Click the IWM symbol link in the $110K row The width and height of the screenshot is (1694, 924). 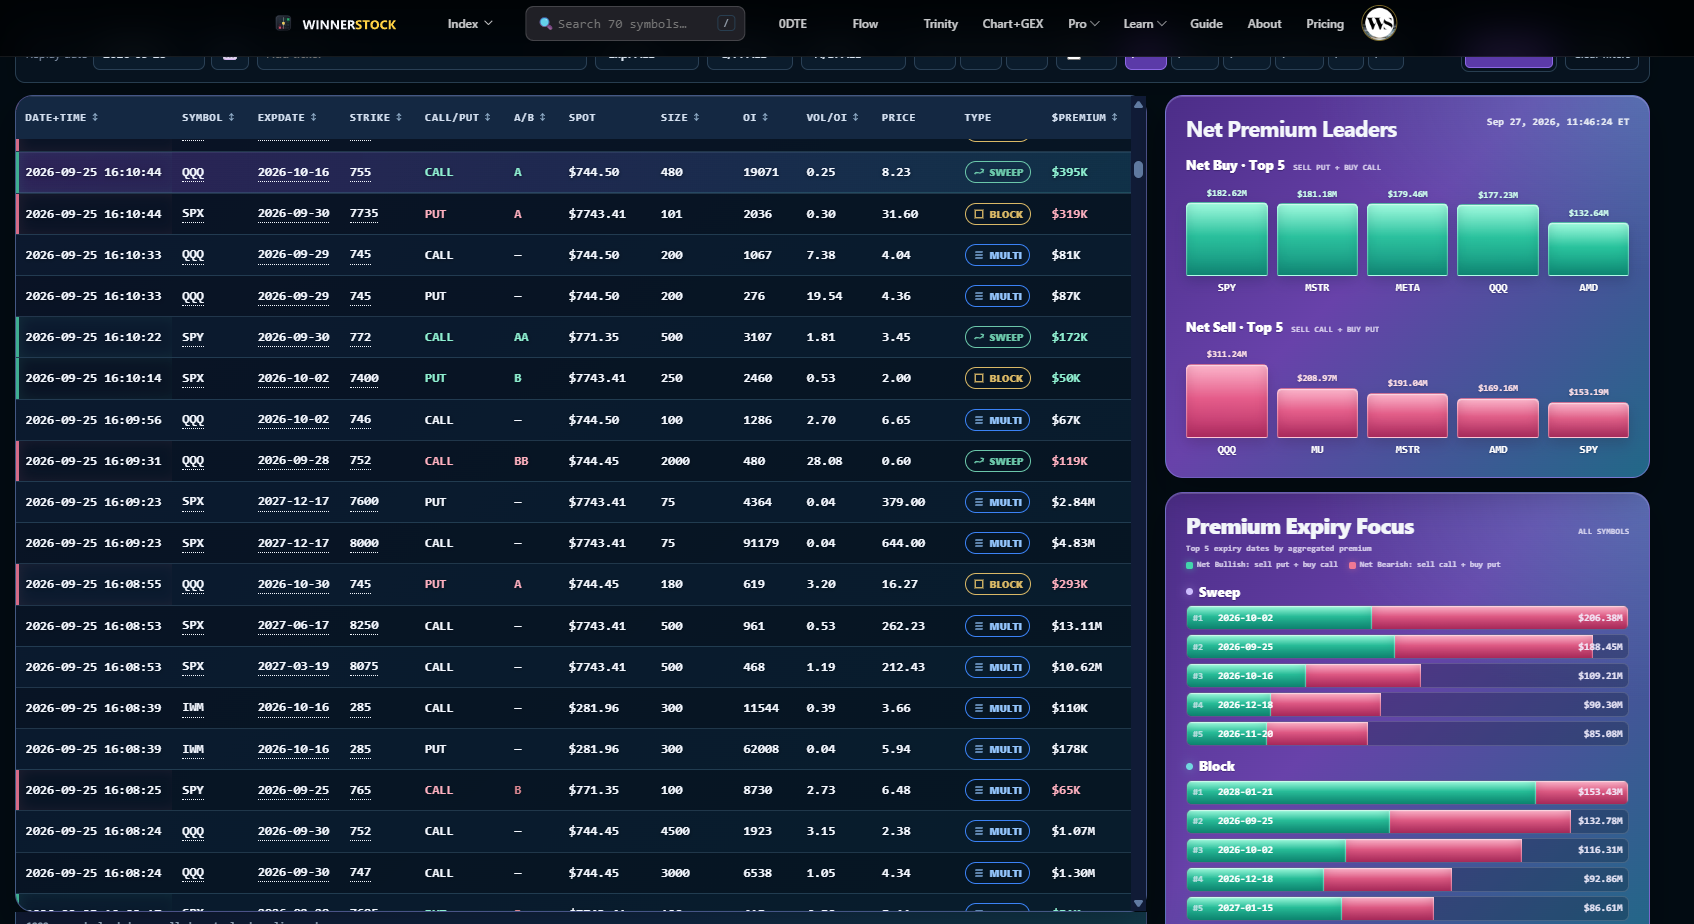coord(193,708)
